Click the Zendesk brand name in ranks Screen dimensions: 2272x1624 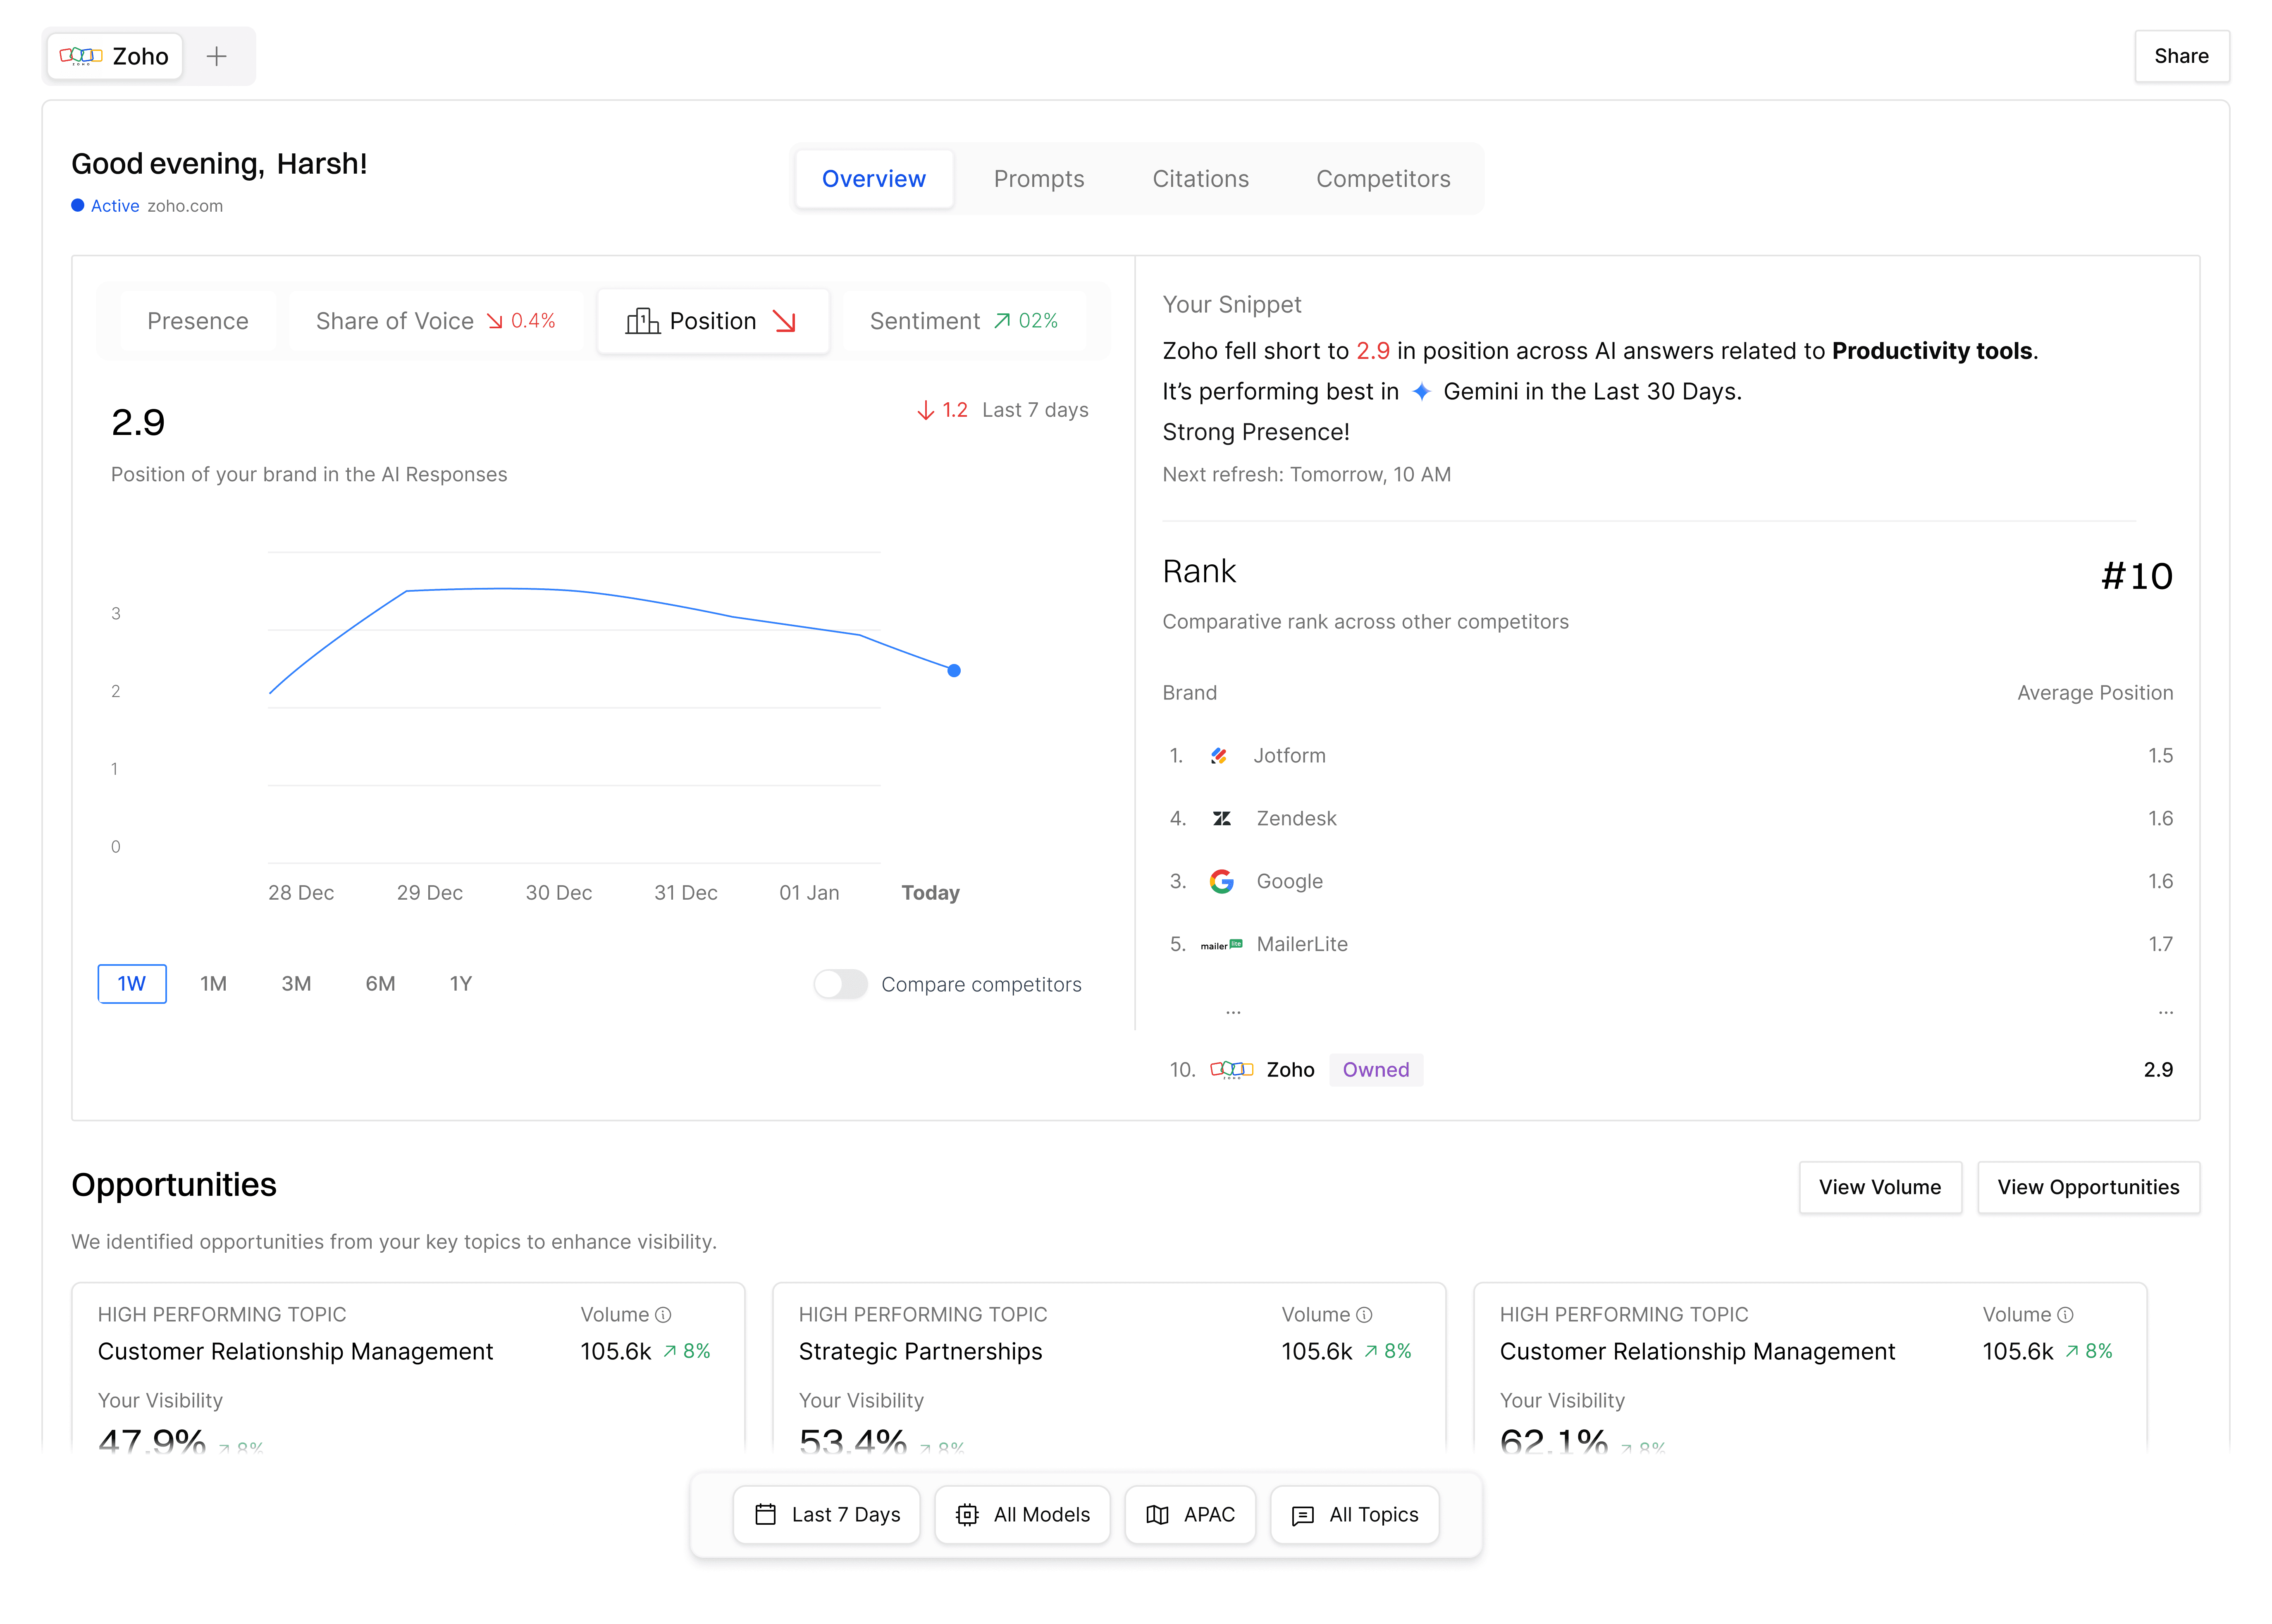1296,819
